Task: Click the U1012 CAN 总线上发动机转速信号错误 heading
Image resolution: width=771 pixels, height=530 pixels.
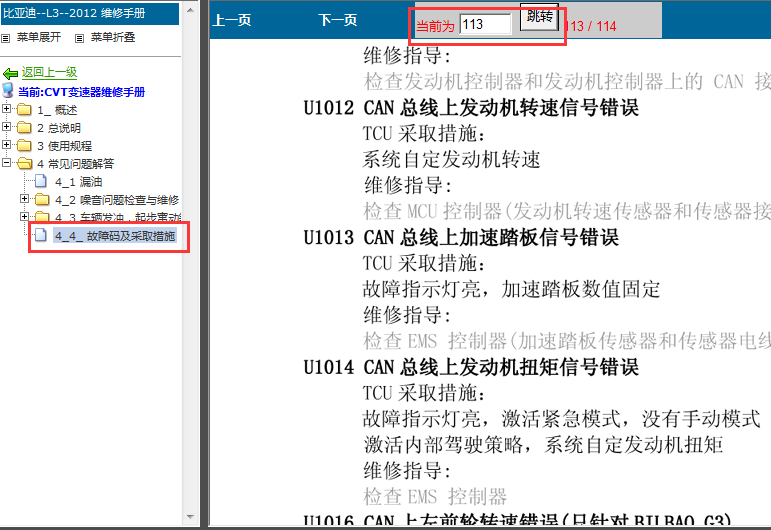Action: pos(471,108)
